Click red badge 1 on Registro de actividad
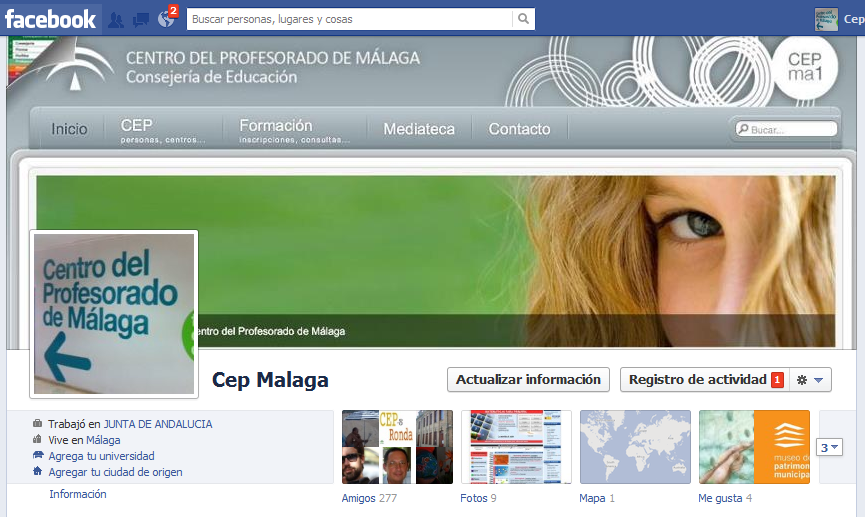This screenshot has width=865, height=517. tap(777, 380)
